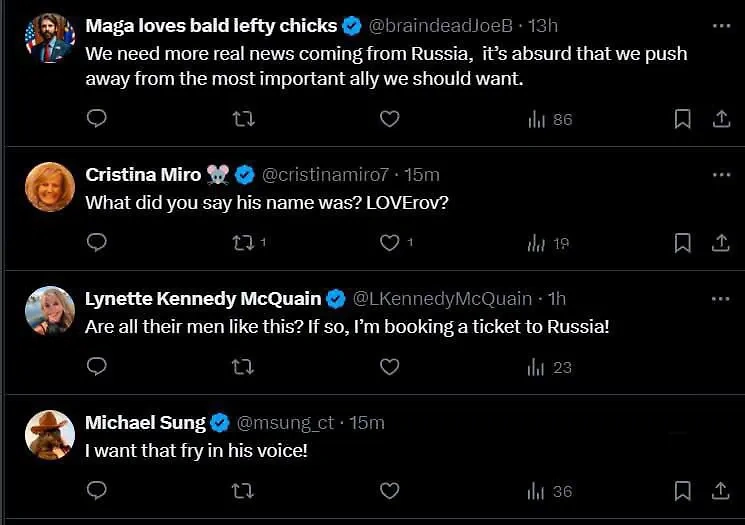This screenshot has width=745, height=525.
Task: Like Lynette Kennedy McQuain's tweet
Action: (x=390, y=367)
